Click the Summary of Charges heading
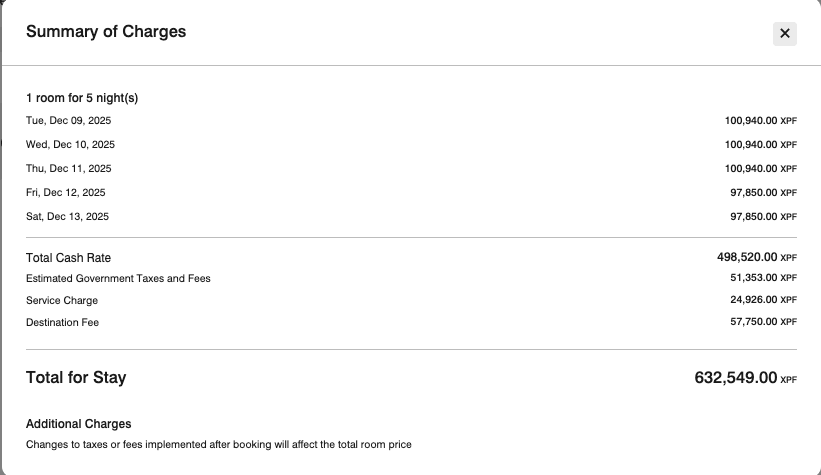Screen dimensions: 821x475 point(106,31)
